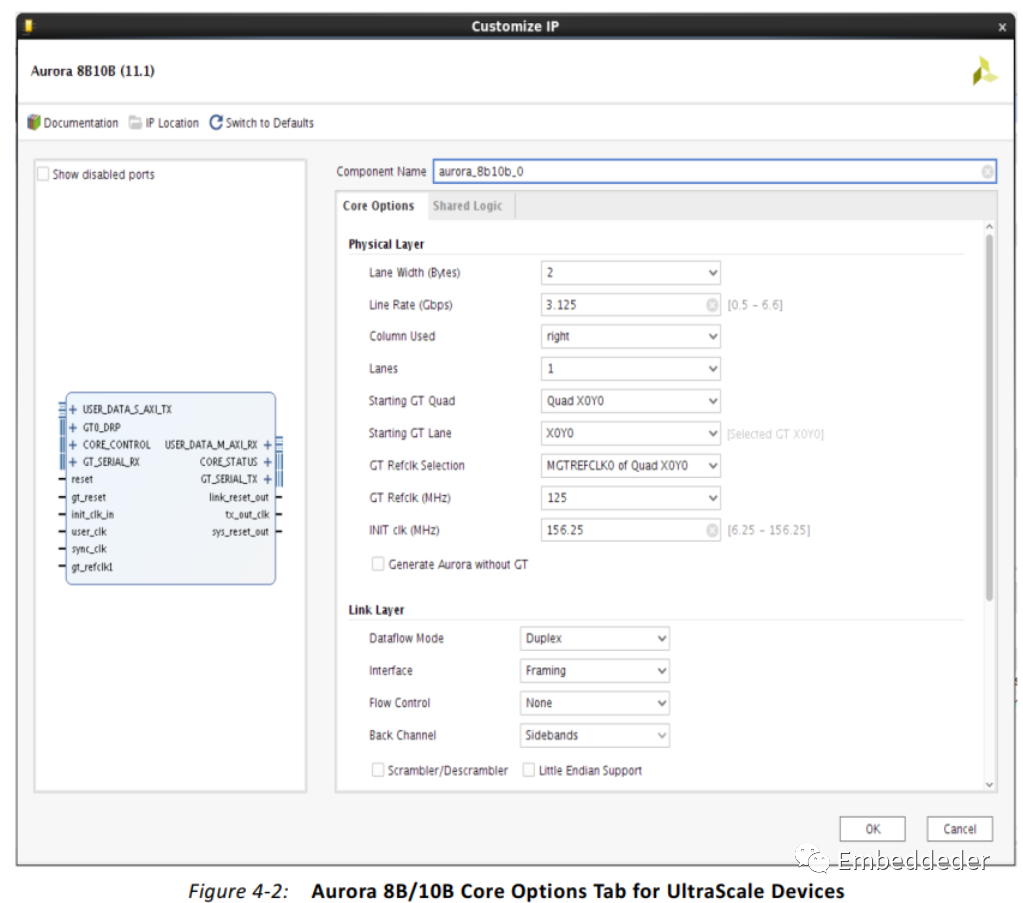
Task: Click the scrollbar up arrow
Action: (989, 226)
